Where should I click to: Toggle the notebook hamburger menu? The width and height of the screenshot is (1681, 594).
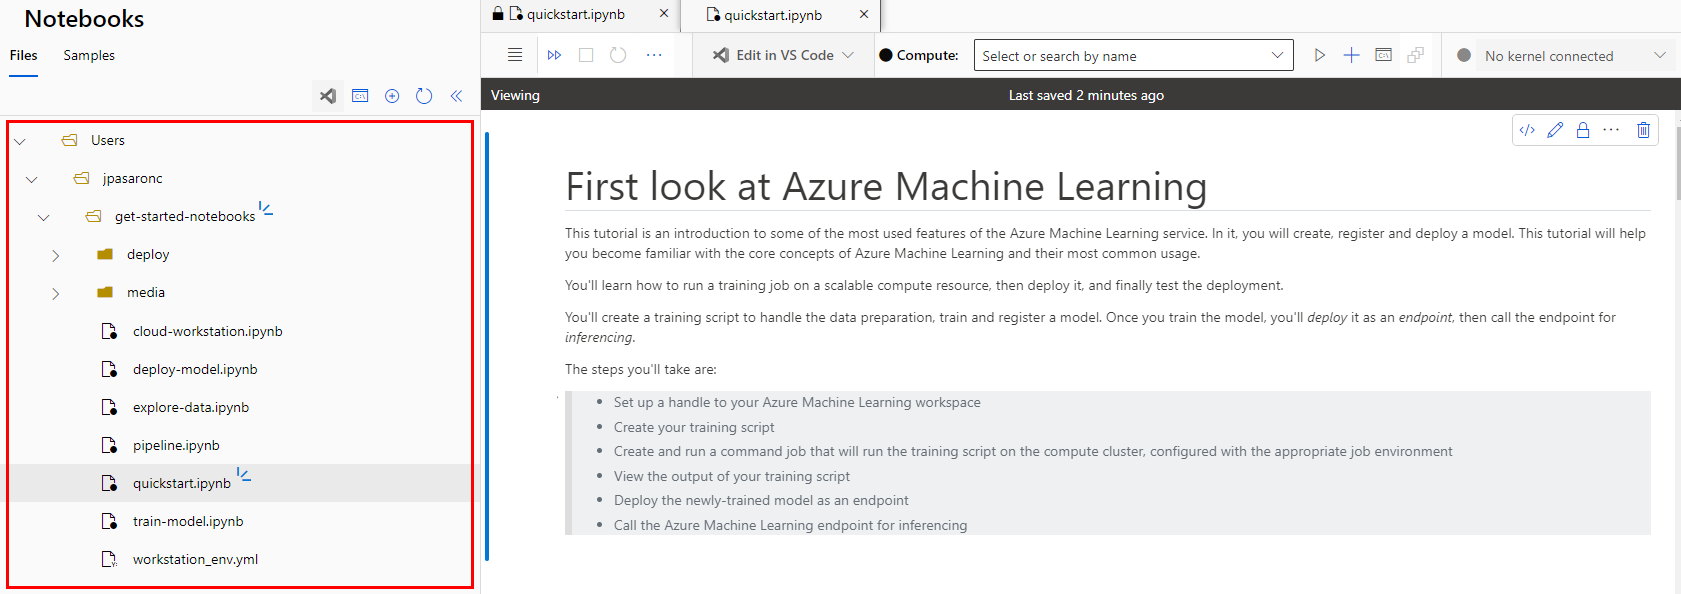[x=515, y=55]
